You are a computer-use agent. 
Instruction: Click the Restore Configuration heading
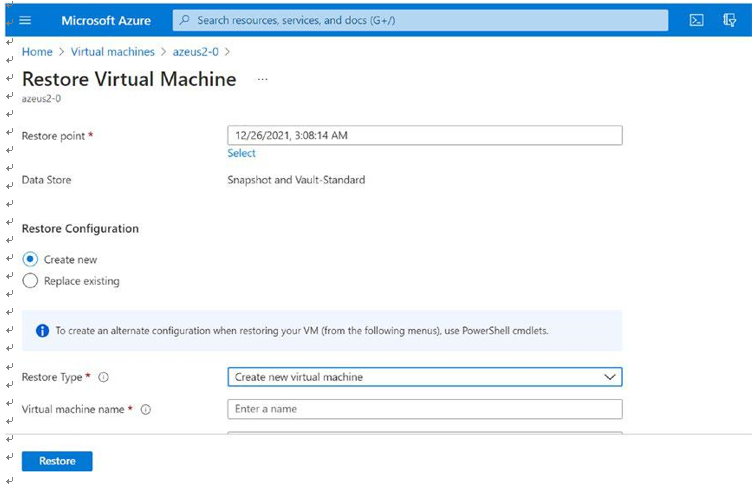(80, 229)
